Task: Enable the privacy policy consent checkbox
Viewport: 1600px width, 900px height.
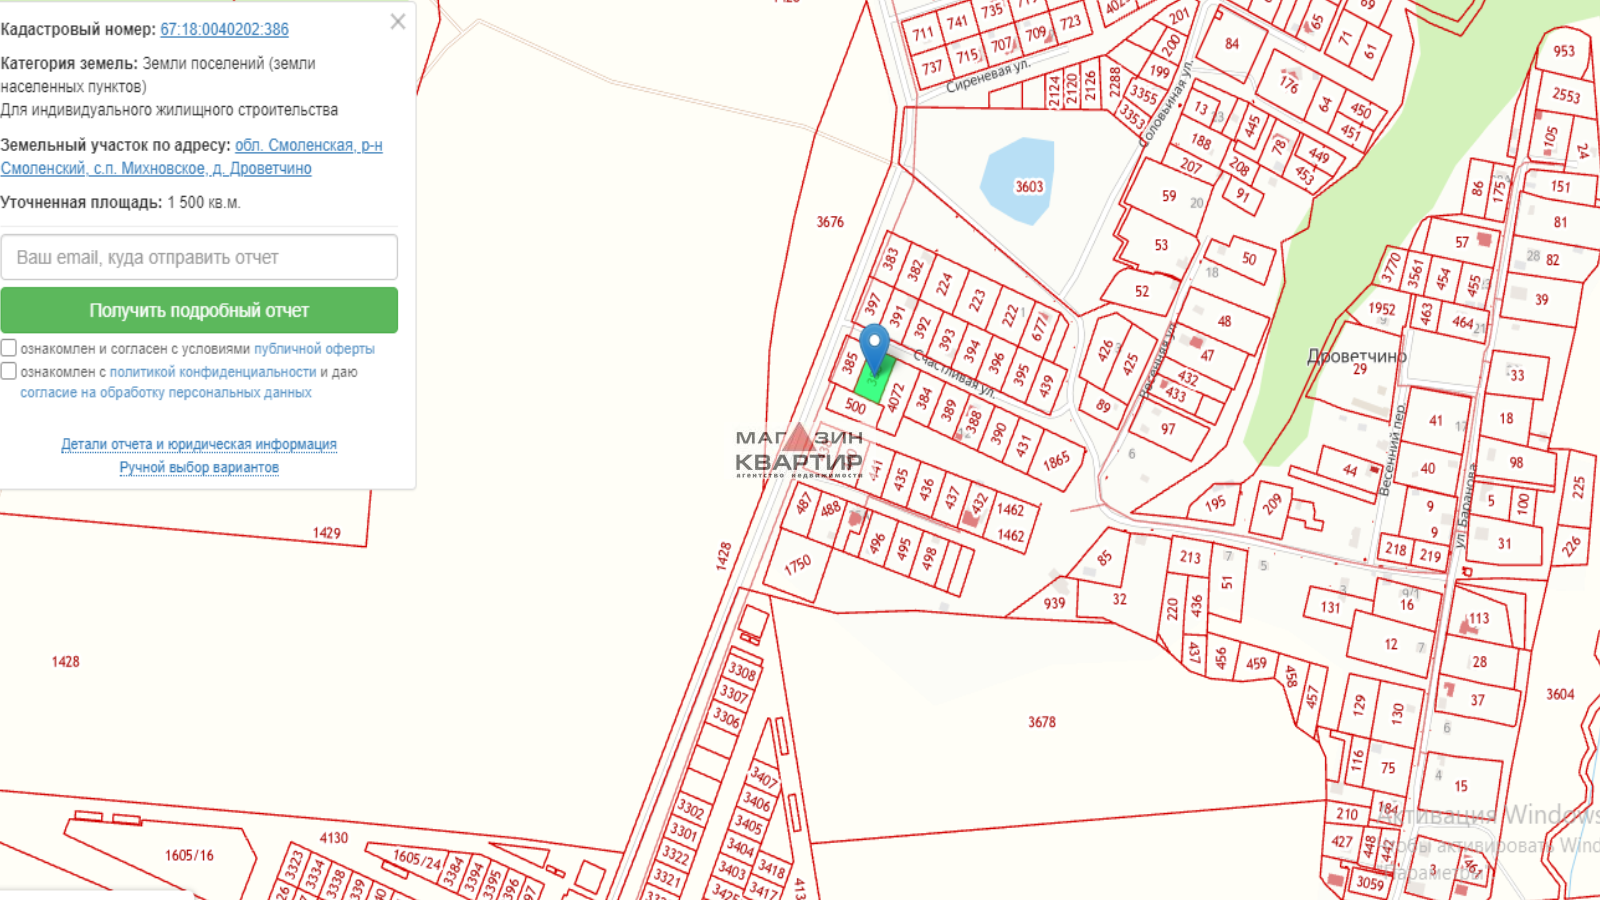Action: 9,371
